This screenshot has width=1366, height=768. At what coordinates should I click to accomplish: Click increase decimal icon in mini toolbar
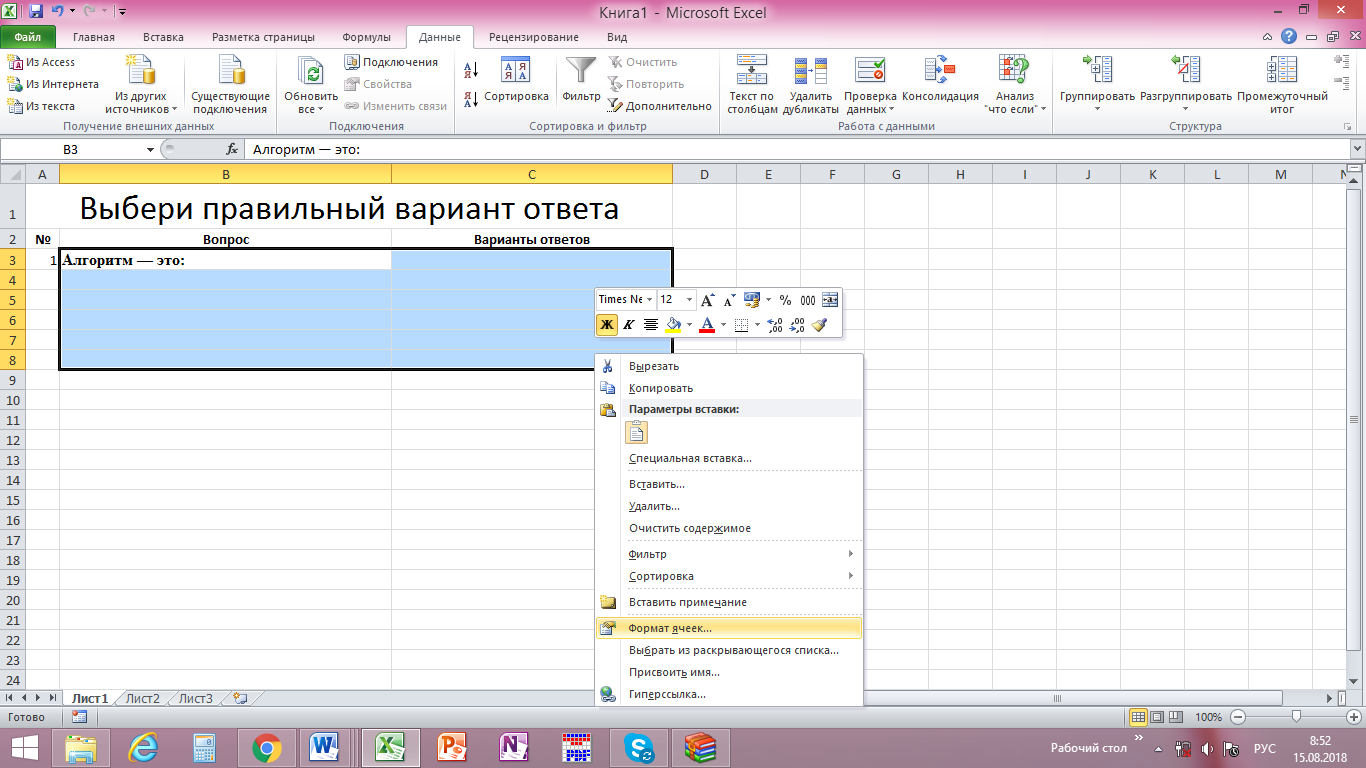click(775, 324)
